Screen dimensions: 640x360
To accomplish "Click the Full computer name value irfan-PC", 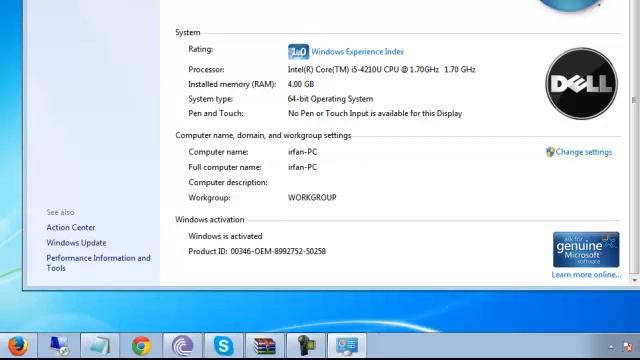I will (302, 167).
